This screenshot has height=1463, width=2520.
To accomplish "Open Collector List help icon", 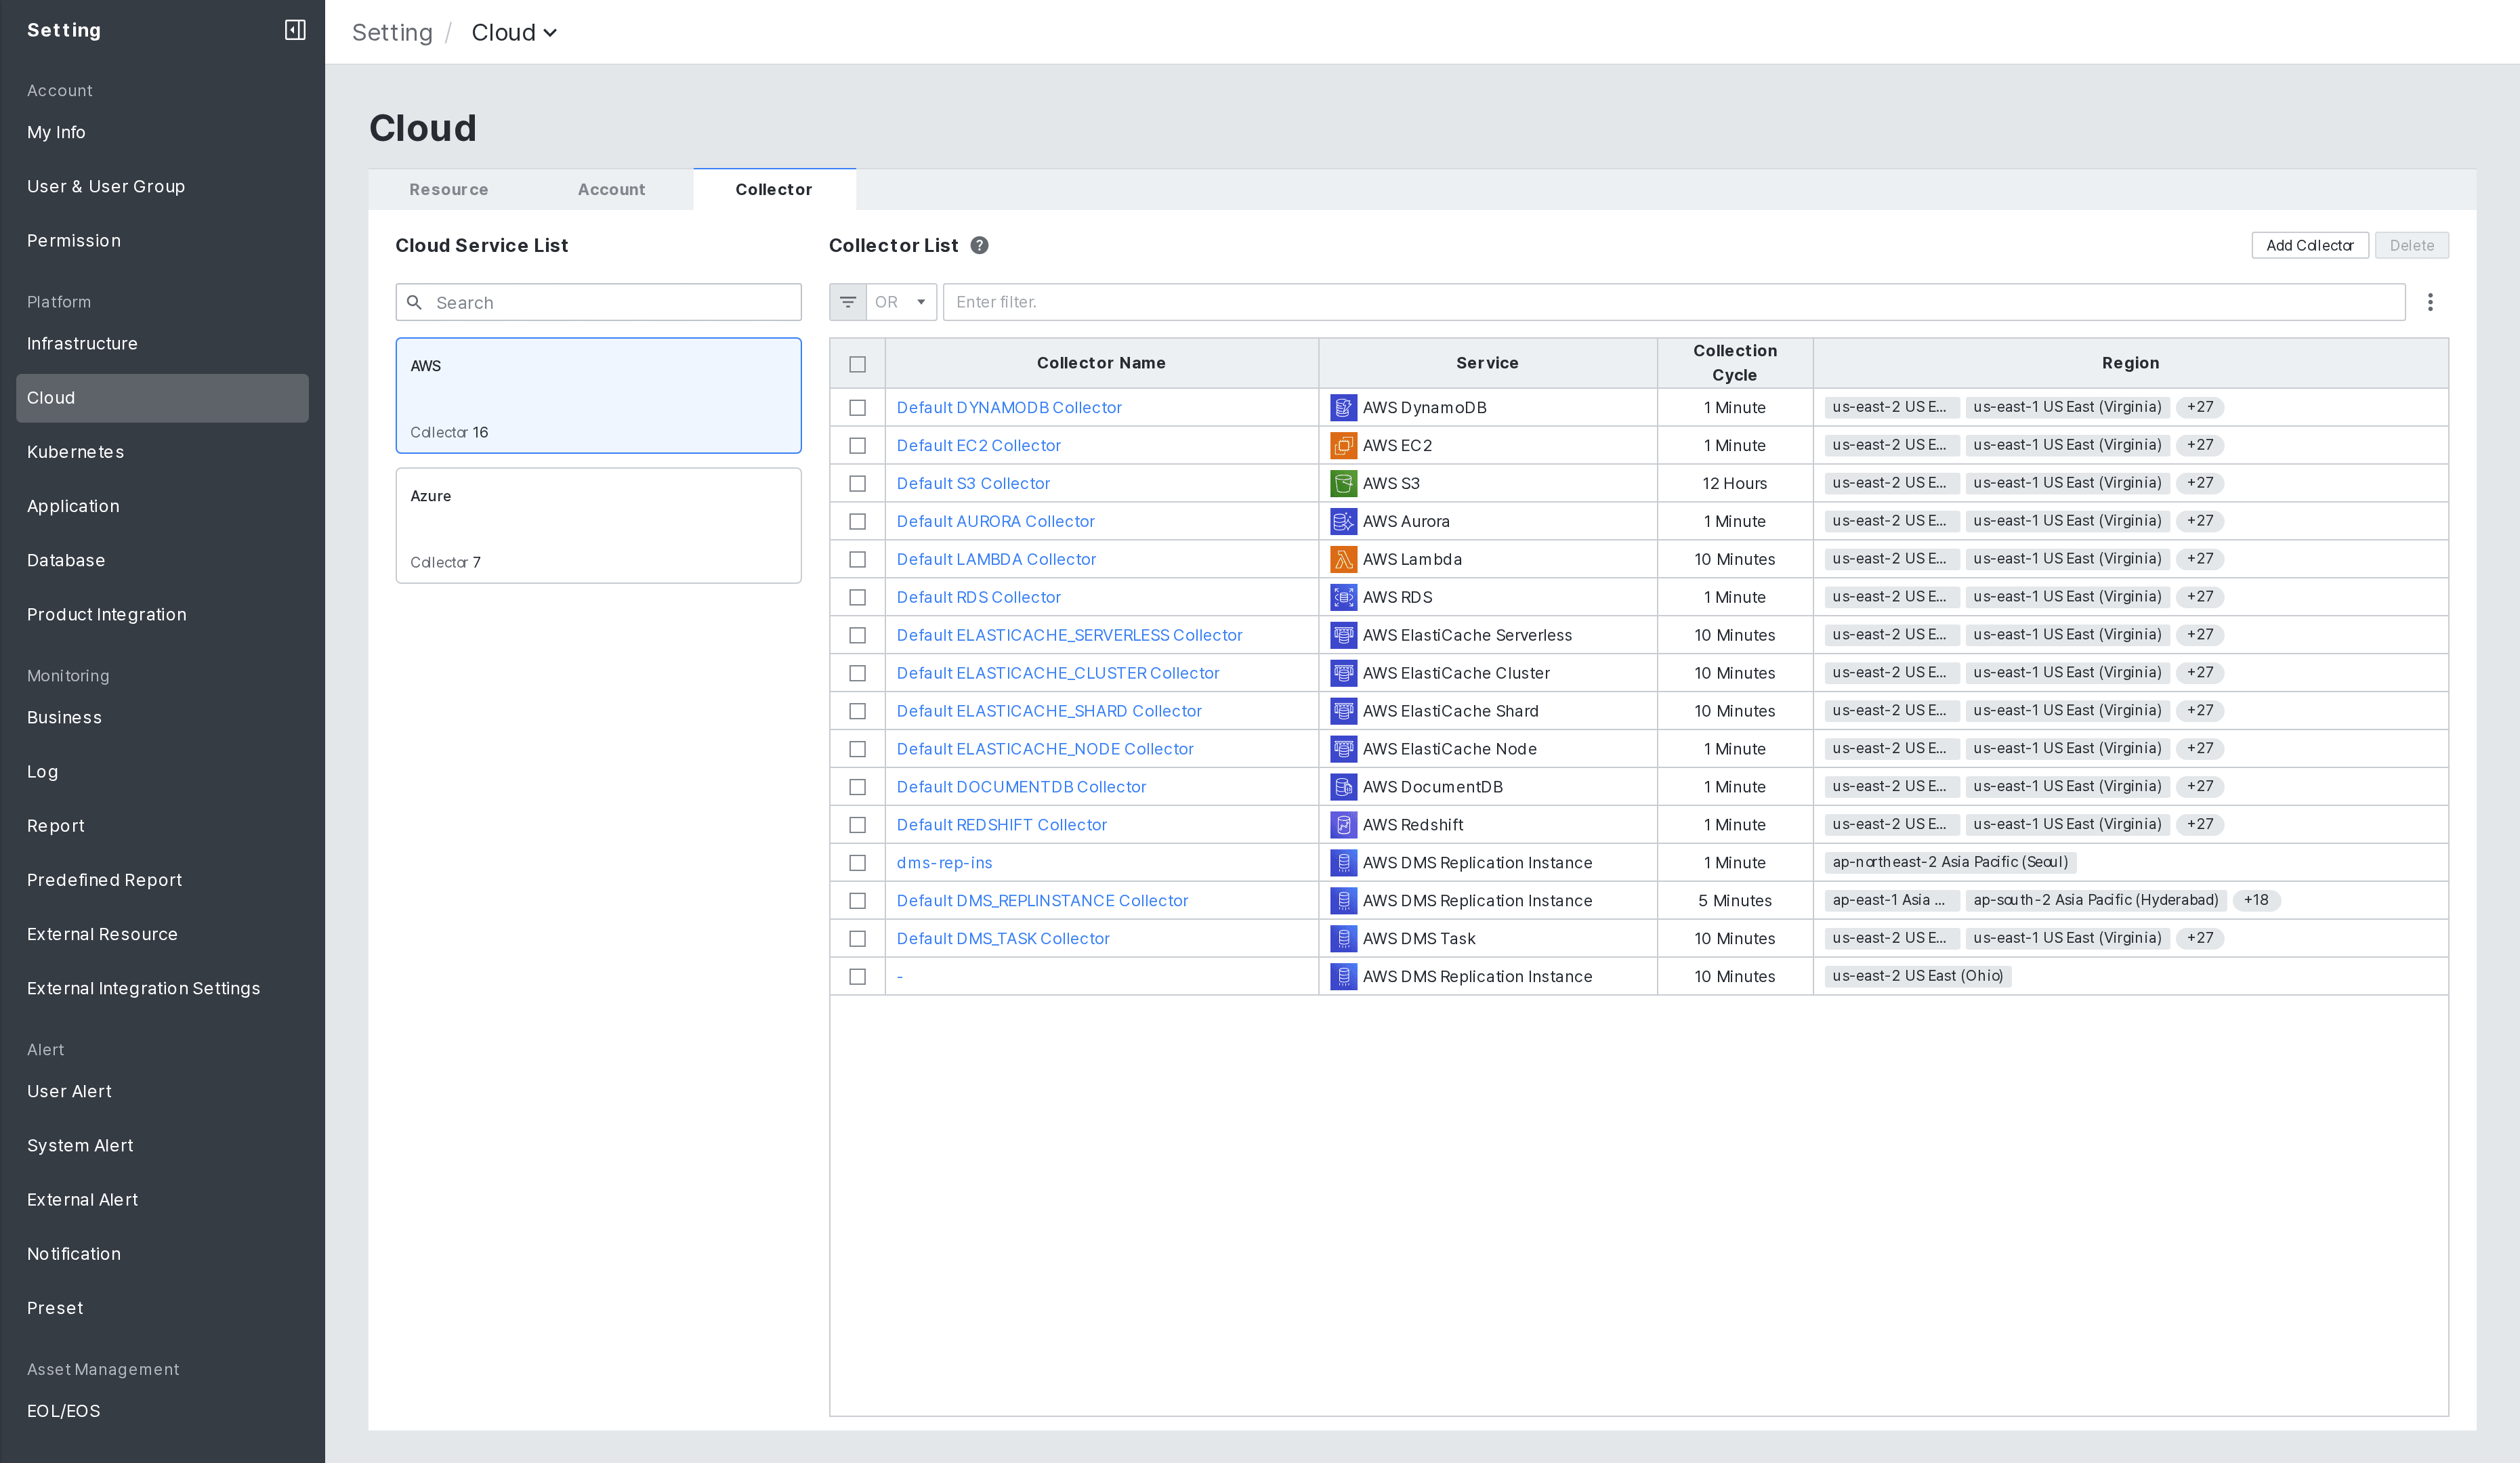I will tap(979, 245).
